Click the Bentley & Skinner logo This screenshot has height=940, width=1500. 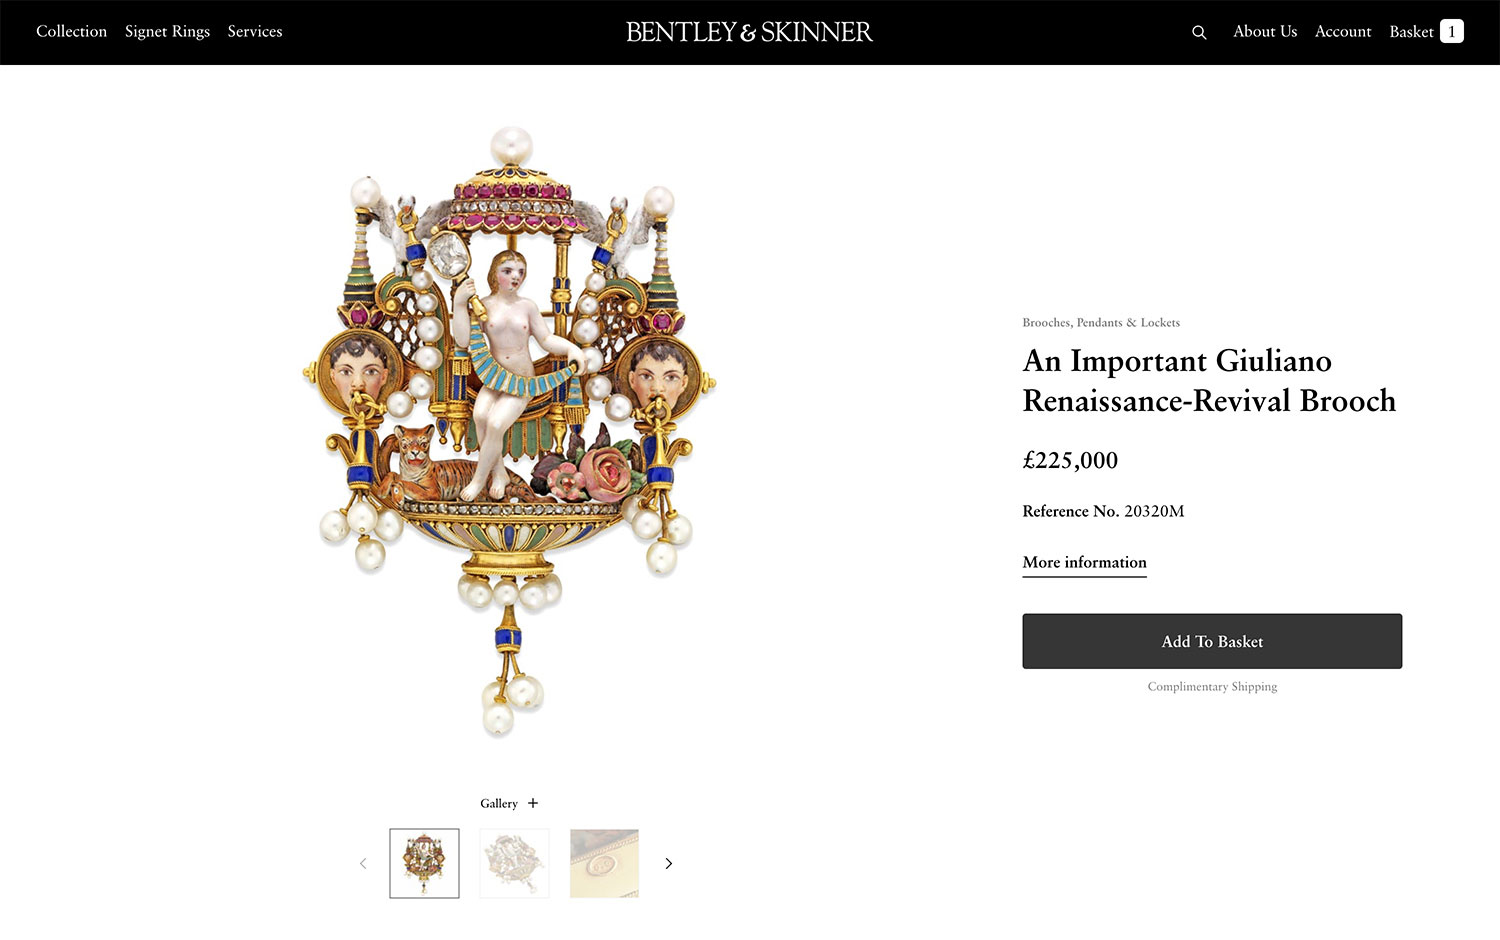point(749,32)
